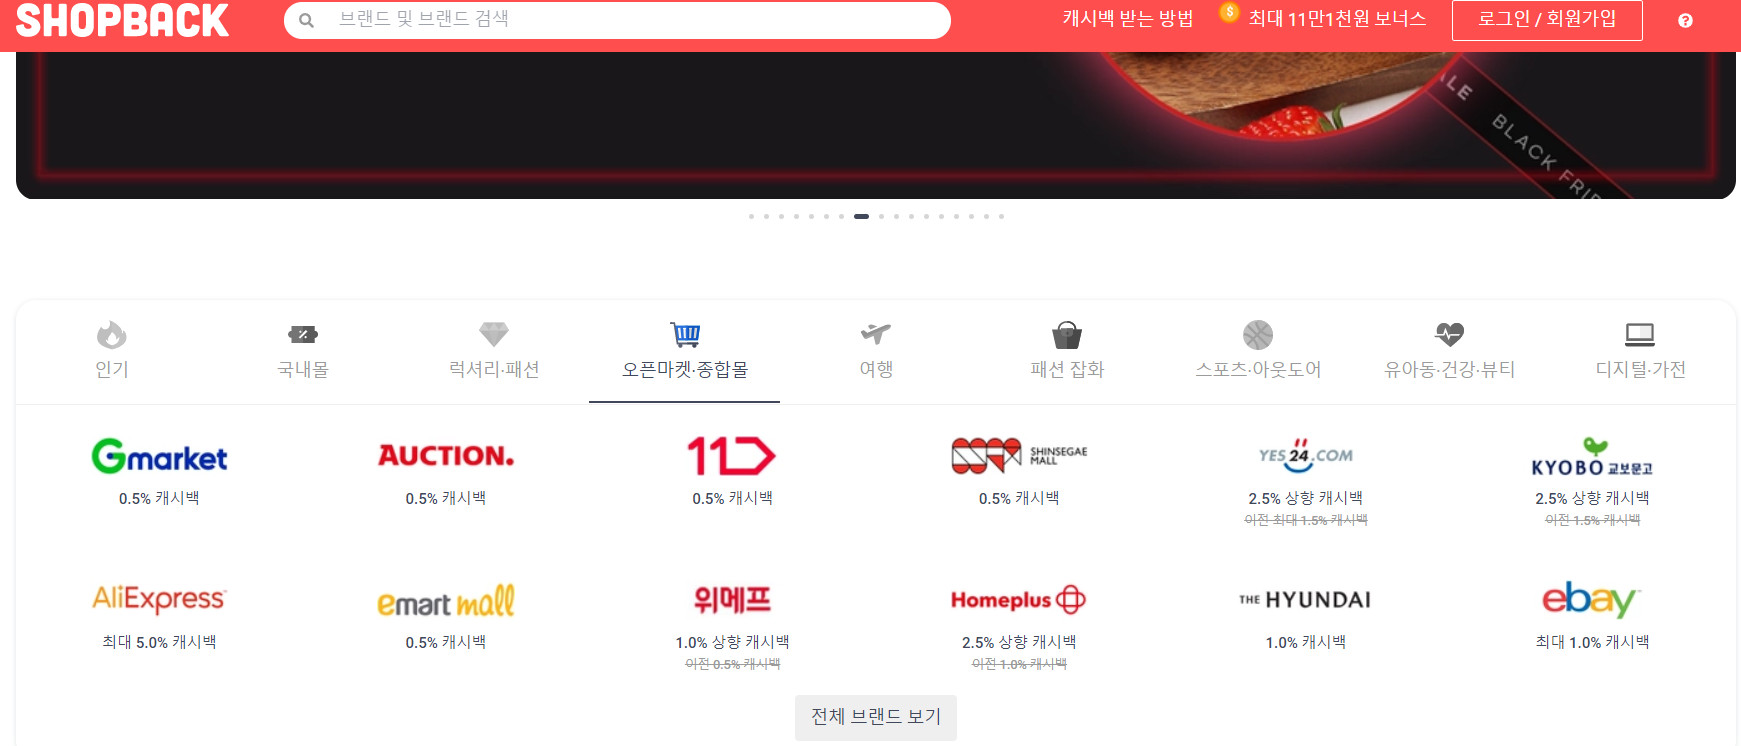Click the gold coin bonus icon
The height and width of the screenshot is (746, 1741).
[1230, 12]
